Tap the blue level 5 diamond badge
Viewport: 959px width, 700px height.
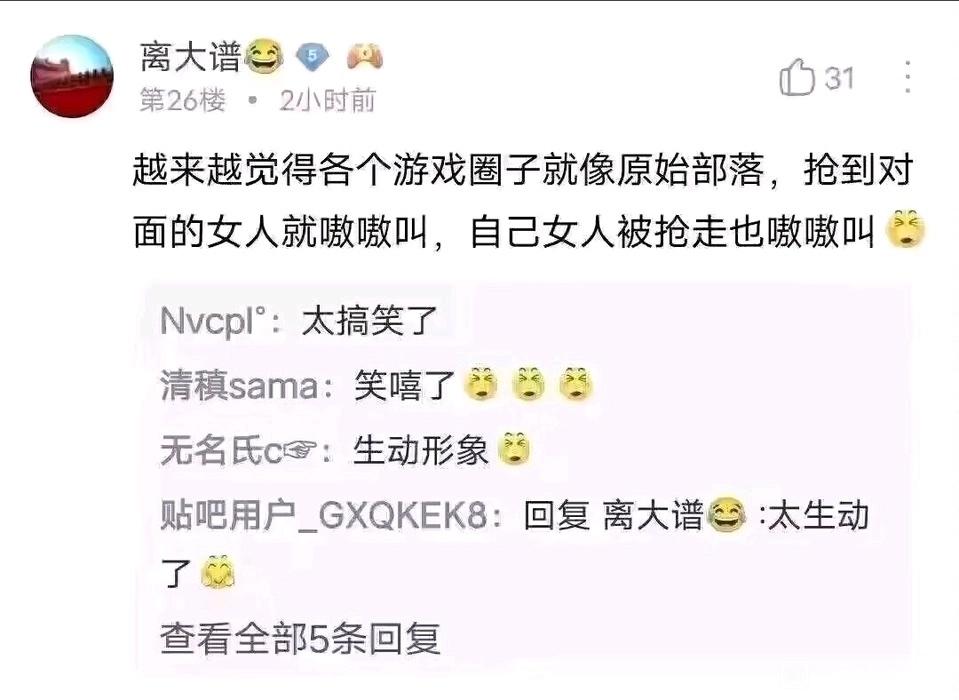(313, 57)
